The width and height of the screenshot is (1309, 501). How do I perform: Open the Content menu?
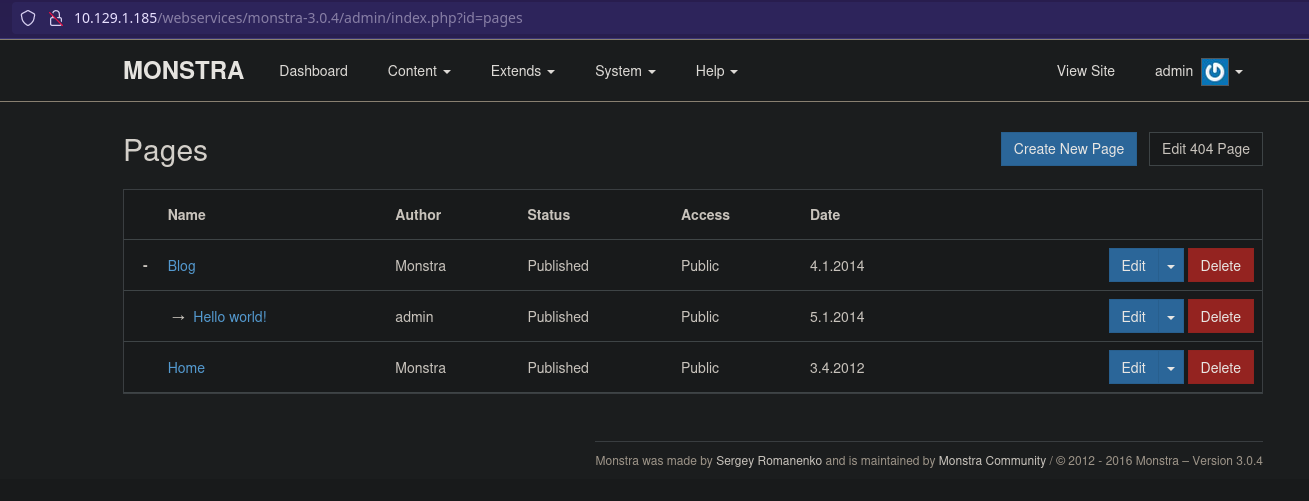coord(419,71)
